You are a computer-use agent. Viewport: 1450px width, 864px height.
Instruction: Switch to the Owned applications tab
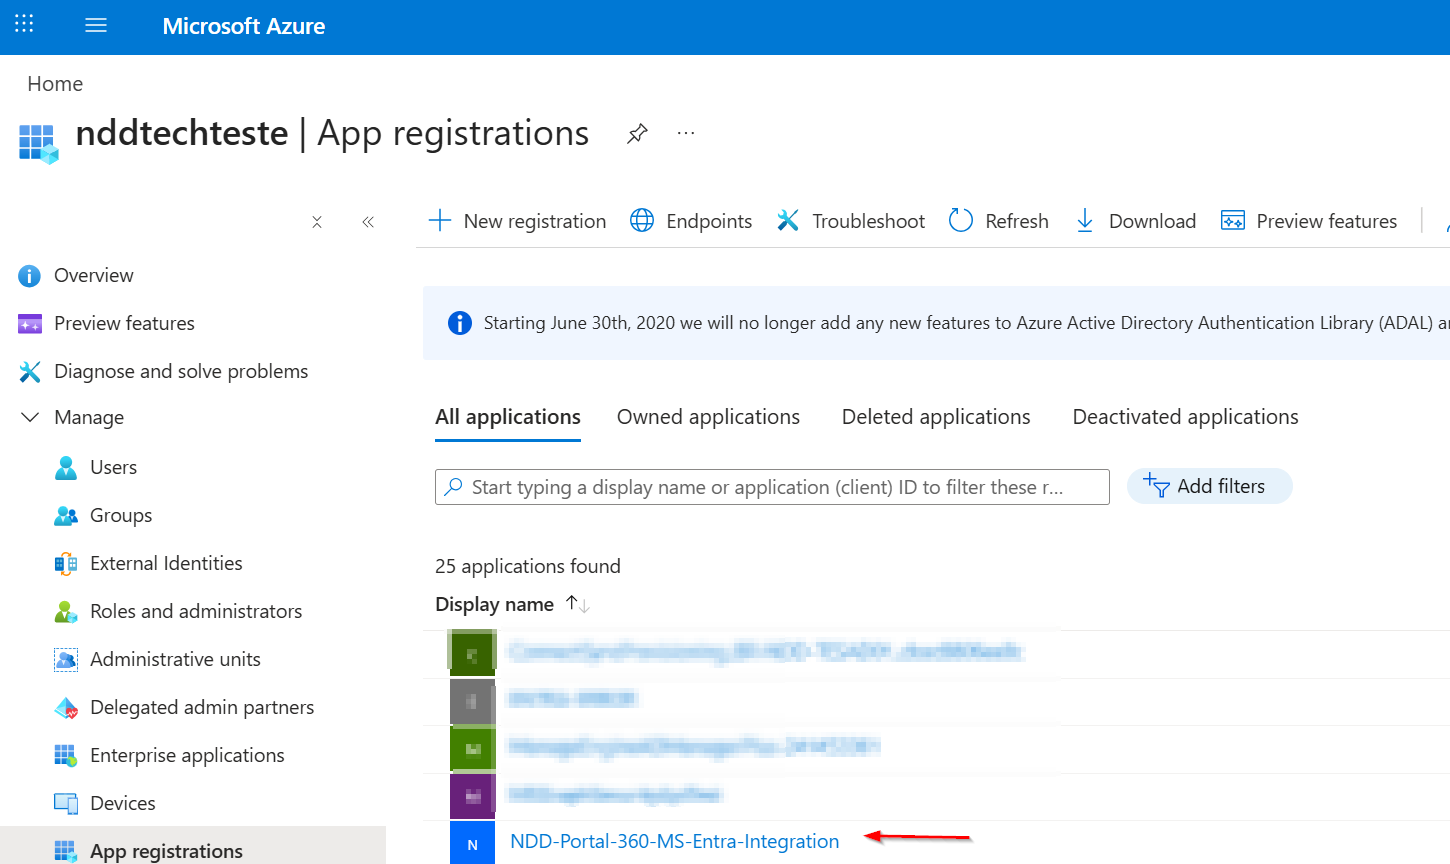[x=708, y=416]
